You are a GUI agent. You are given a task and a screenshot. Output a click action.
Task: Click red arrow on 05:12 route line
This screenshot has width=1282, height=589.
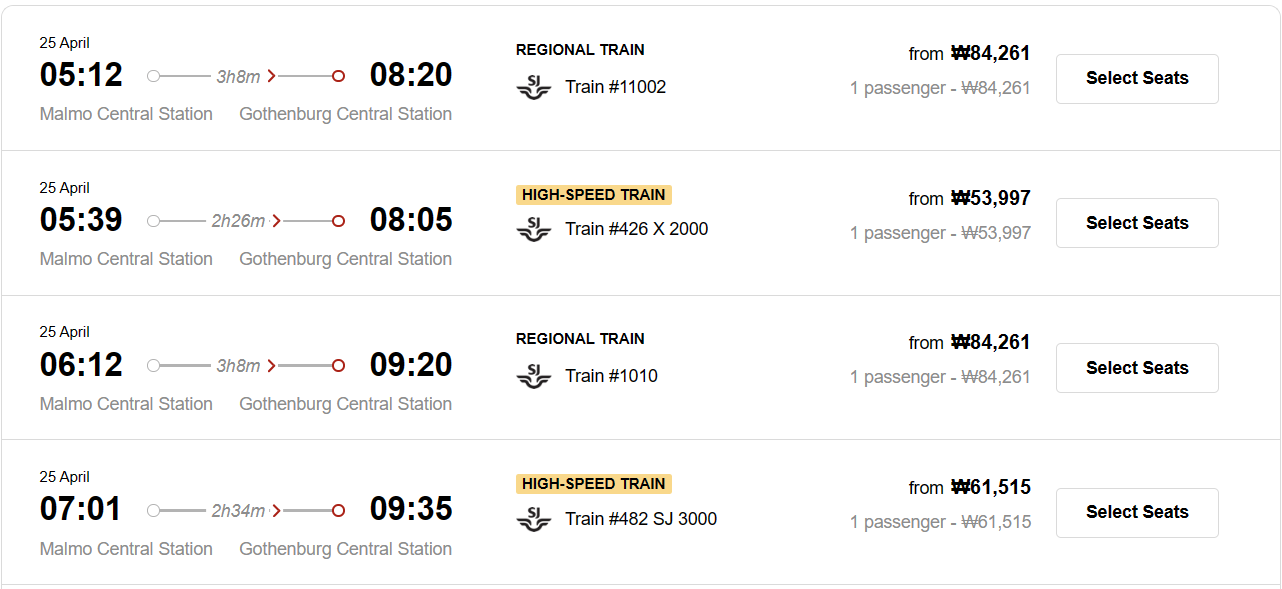[x=272, y=76]
